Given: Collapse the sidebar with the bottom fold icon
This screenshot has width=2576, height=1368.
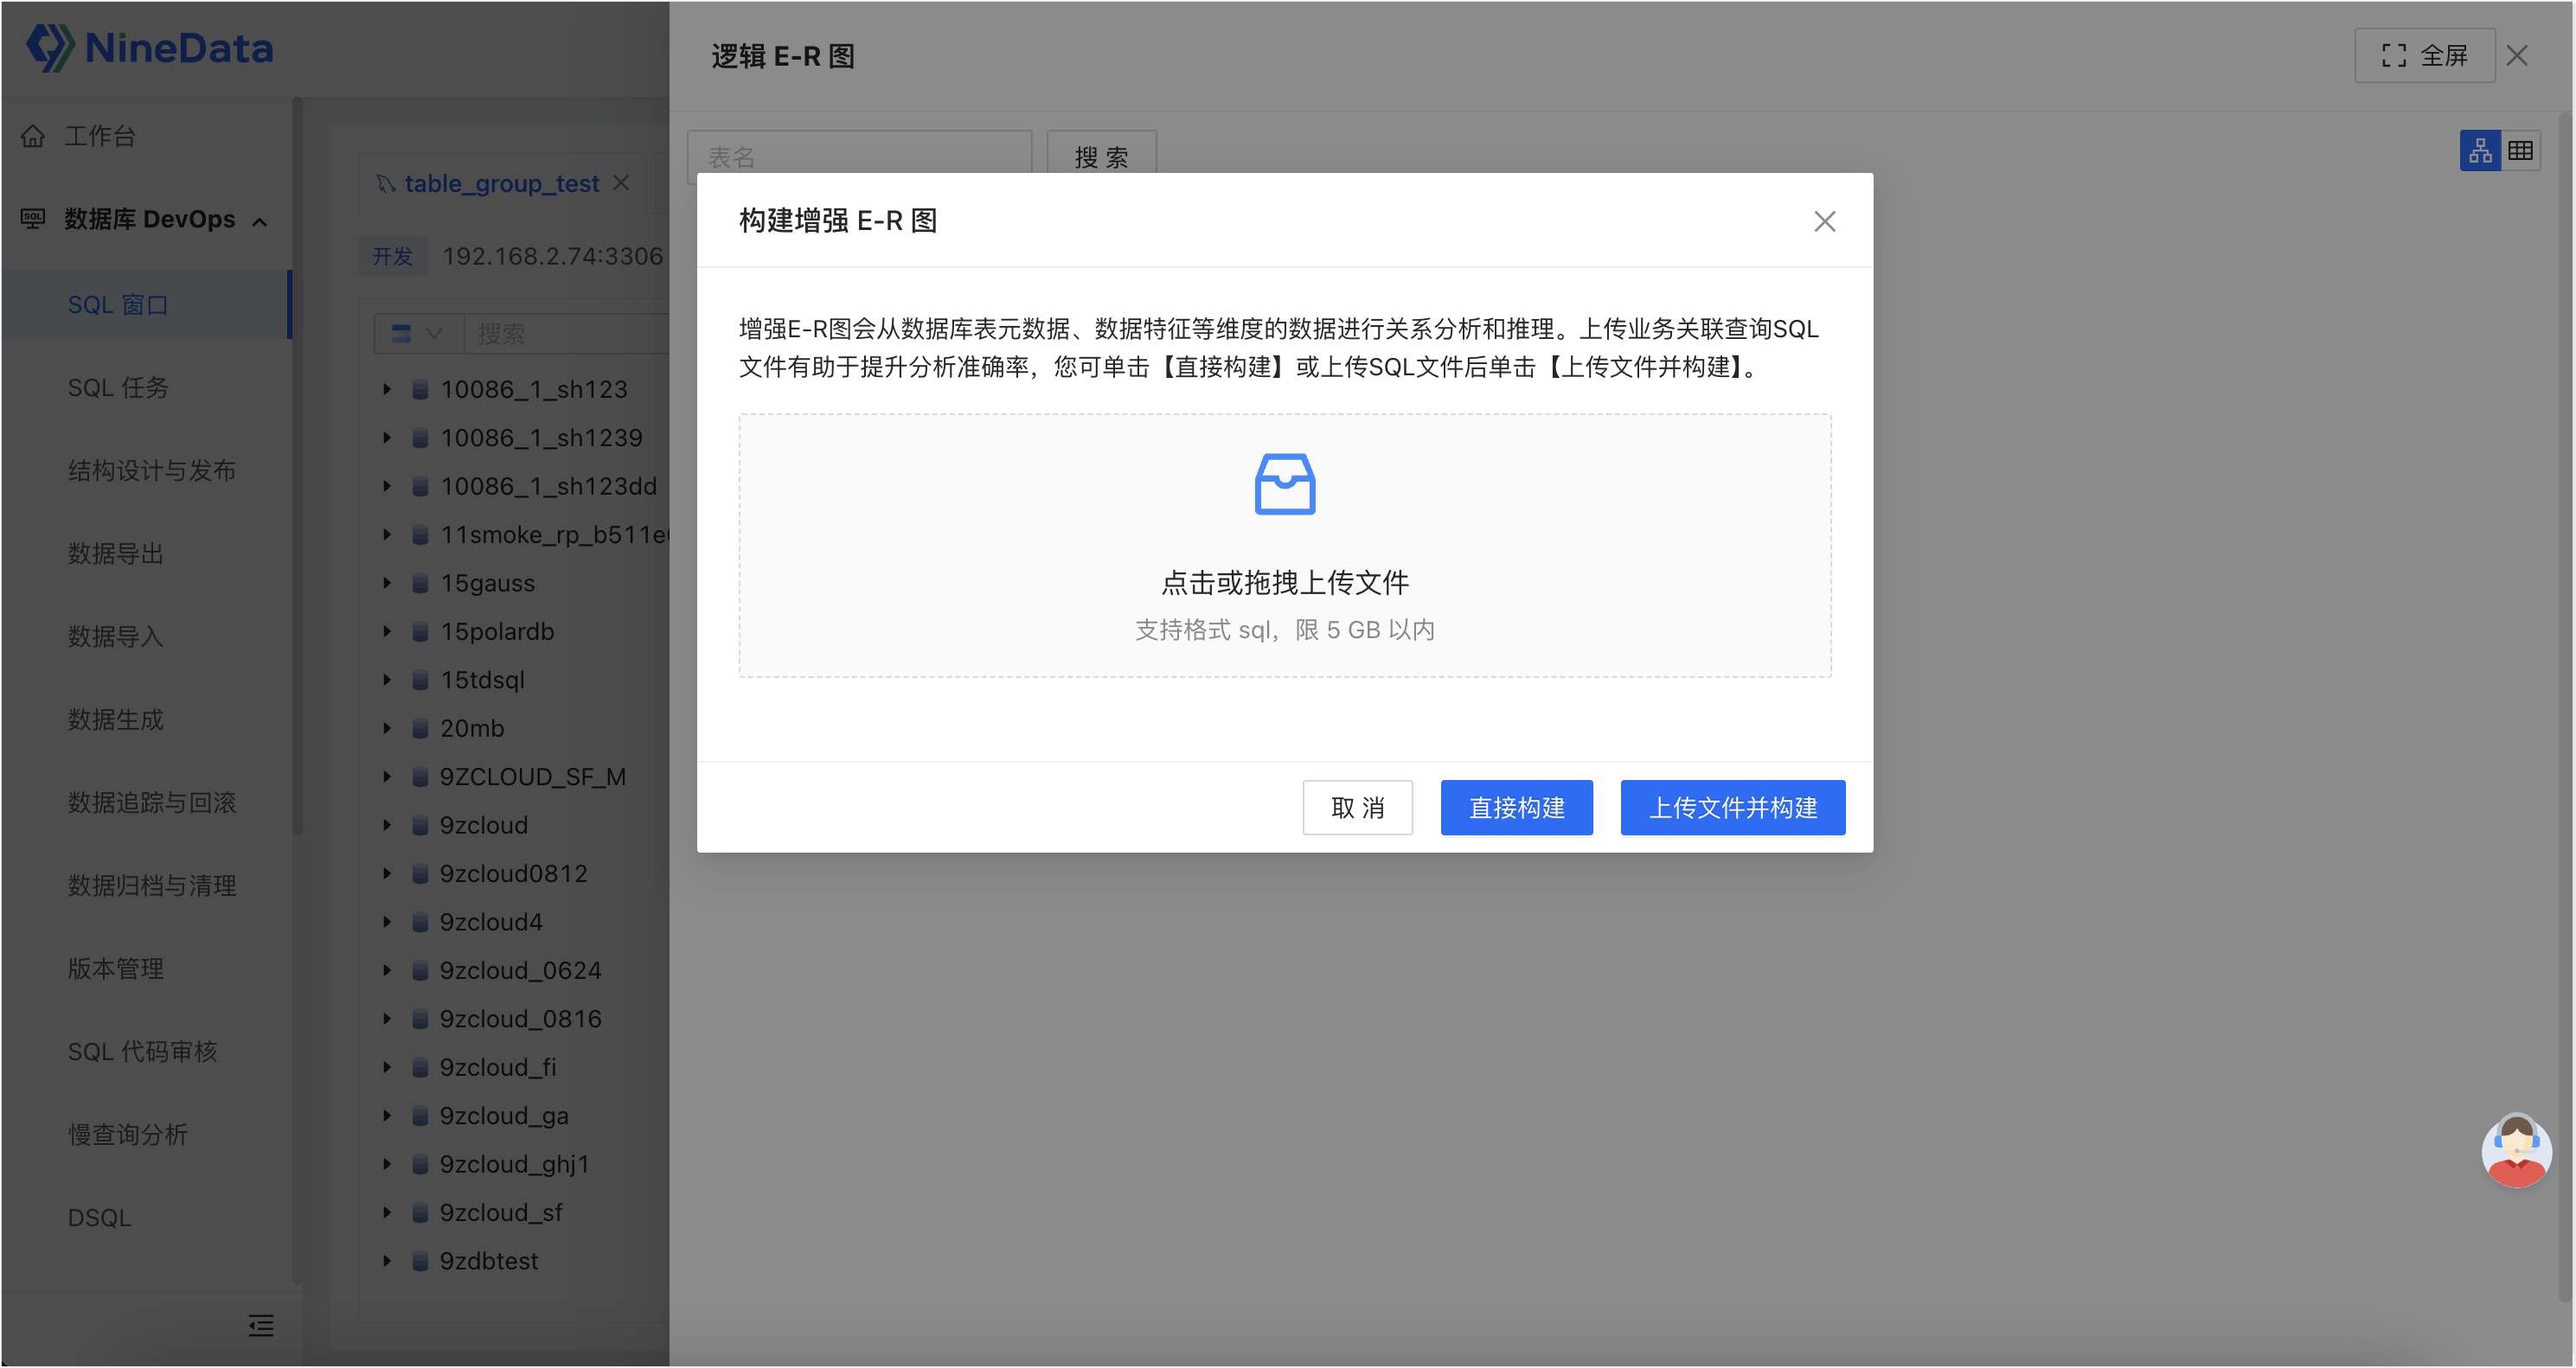Looking at the screenshot, I should [x=261, y=1325].
